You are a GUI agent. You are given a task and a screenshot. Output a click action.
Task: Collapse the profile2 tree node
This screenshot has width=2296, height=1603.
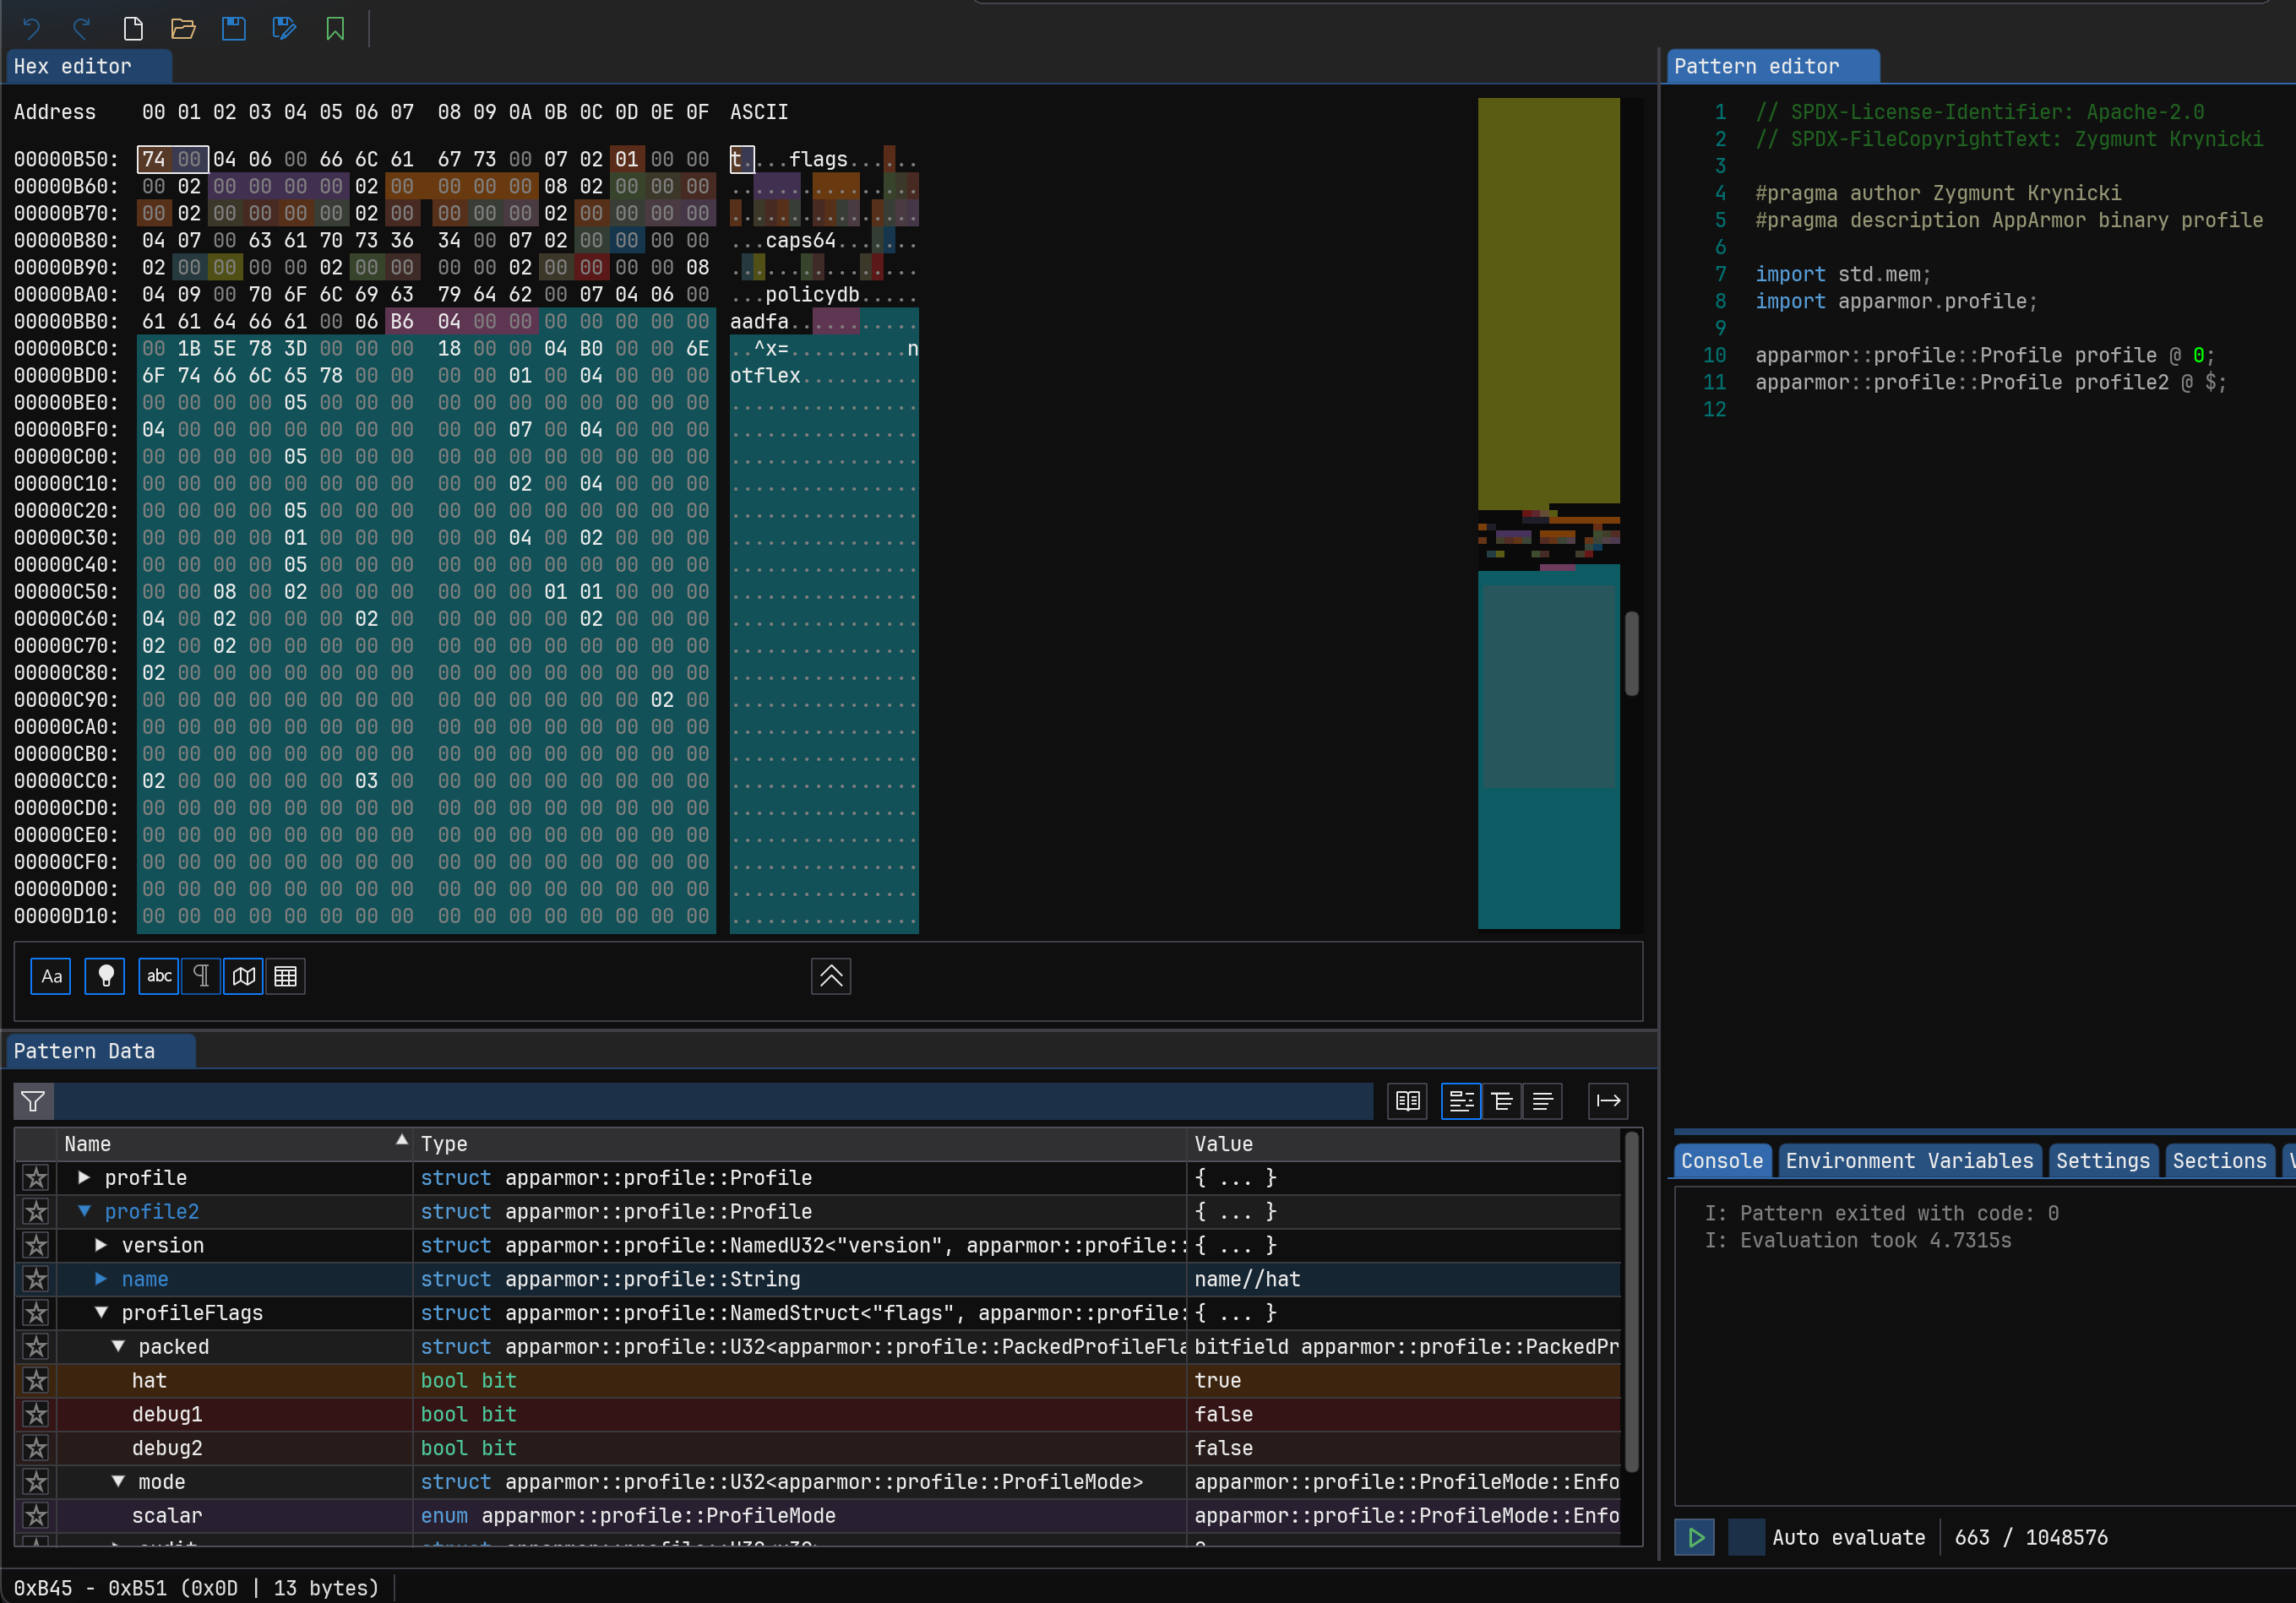[84, 1212]
